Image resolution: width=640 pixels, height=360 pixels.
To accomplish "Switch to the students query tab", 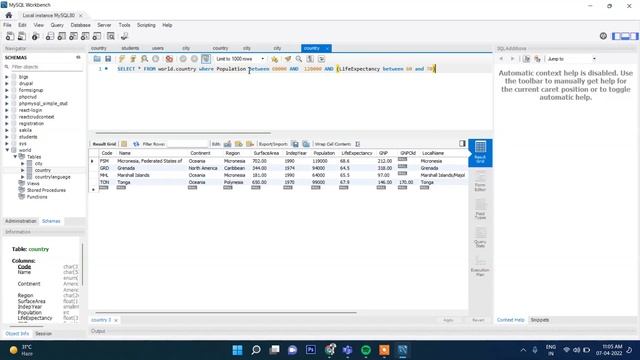I will tap(130, 48).
